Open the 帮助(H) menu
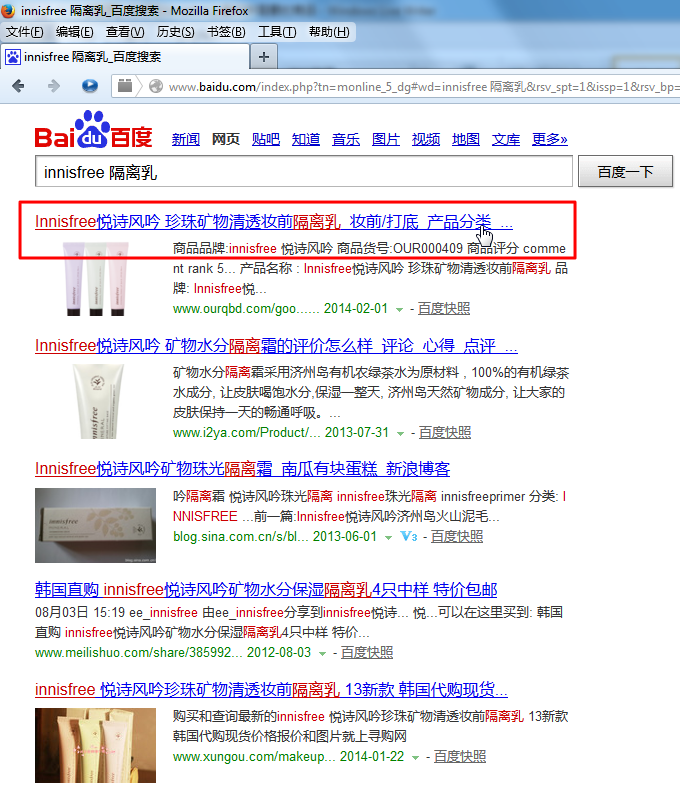 click(329, 32)
